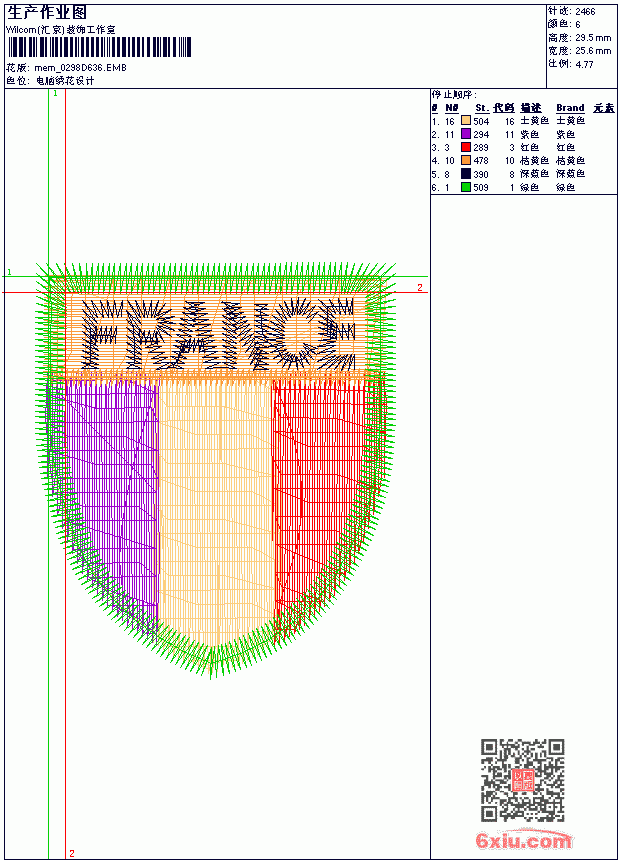Viewport: 620px width, 860px height.
Task: Click stitch value 509 in row 6
Action: (x=481, y=188)
